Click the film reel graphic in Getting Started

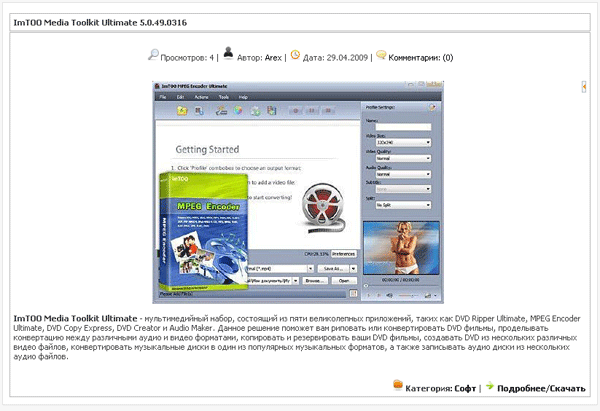(323, 208)
